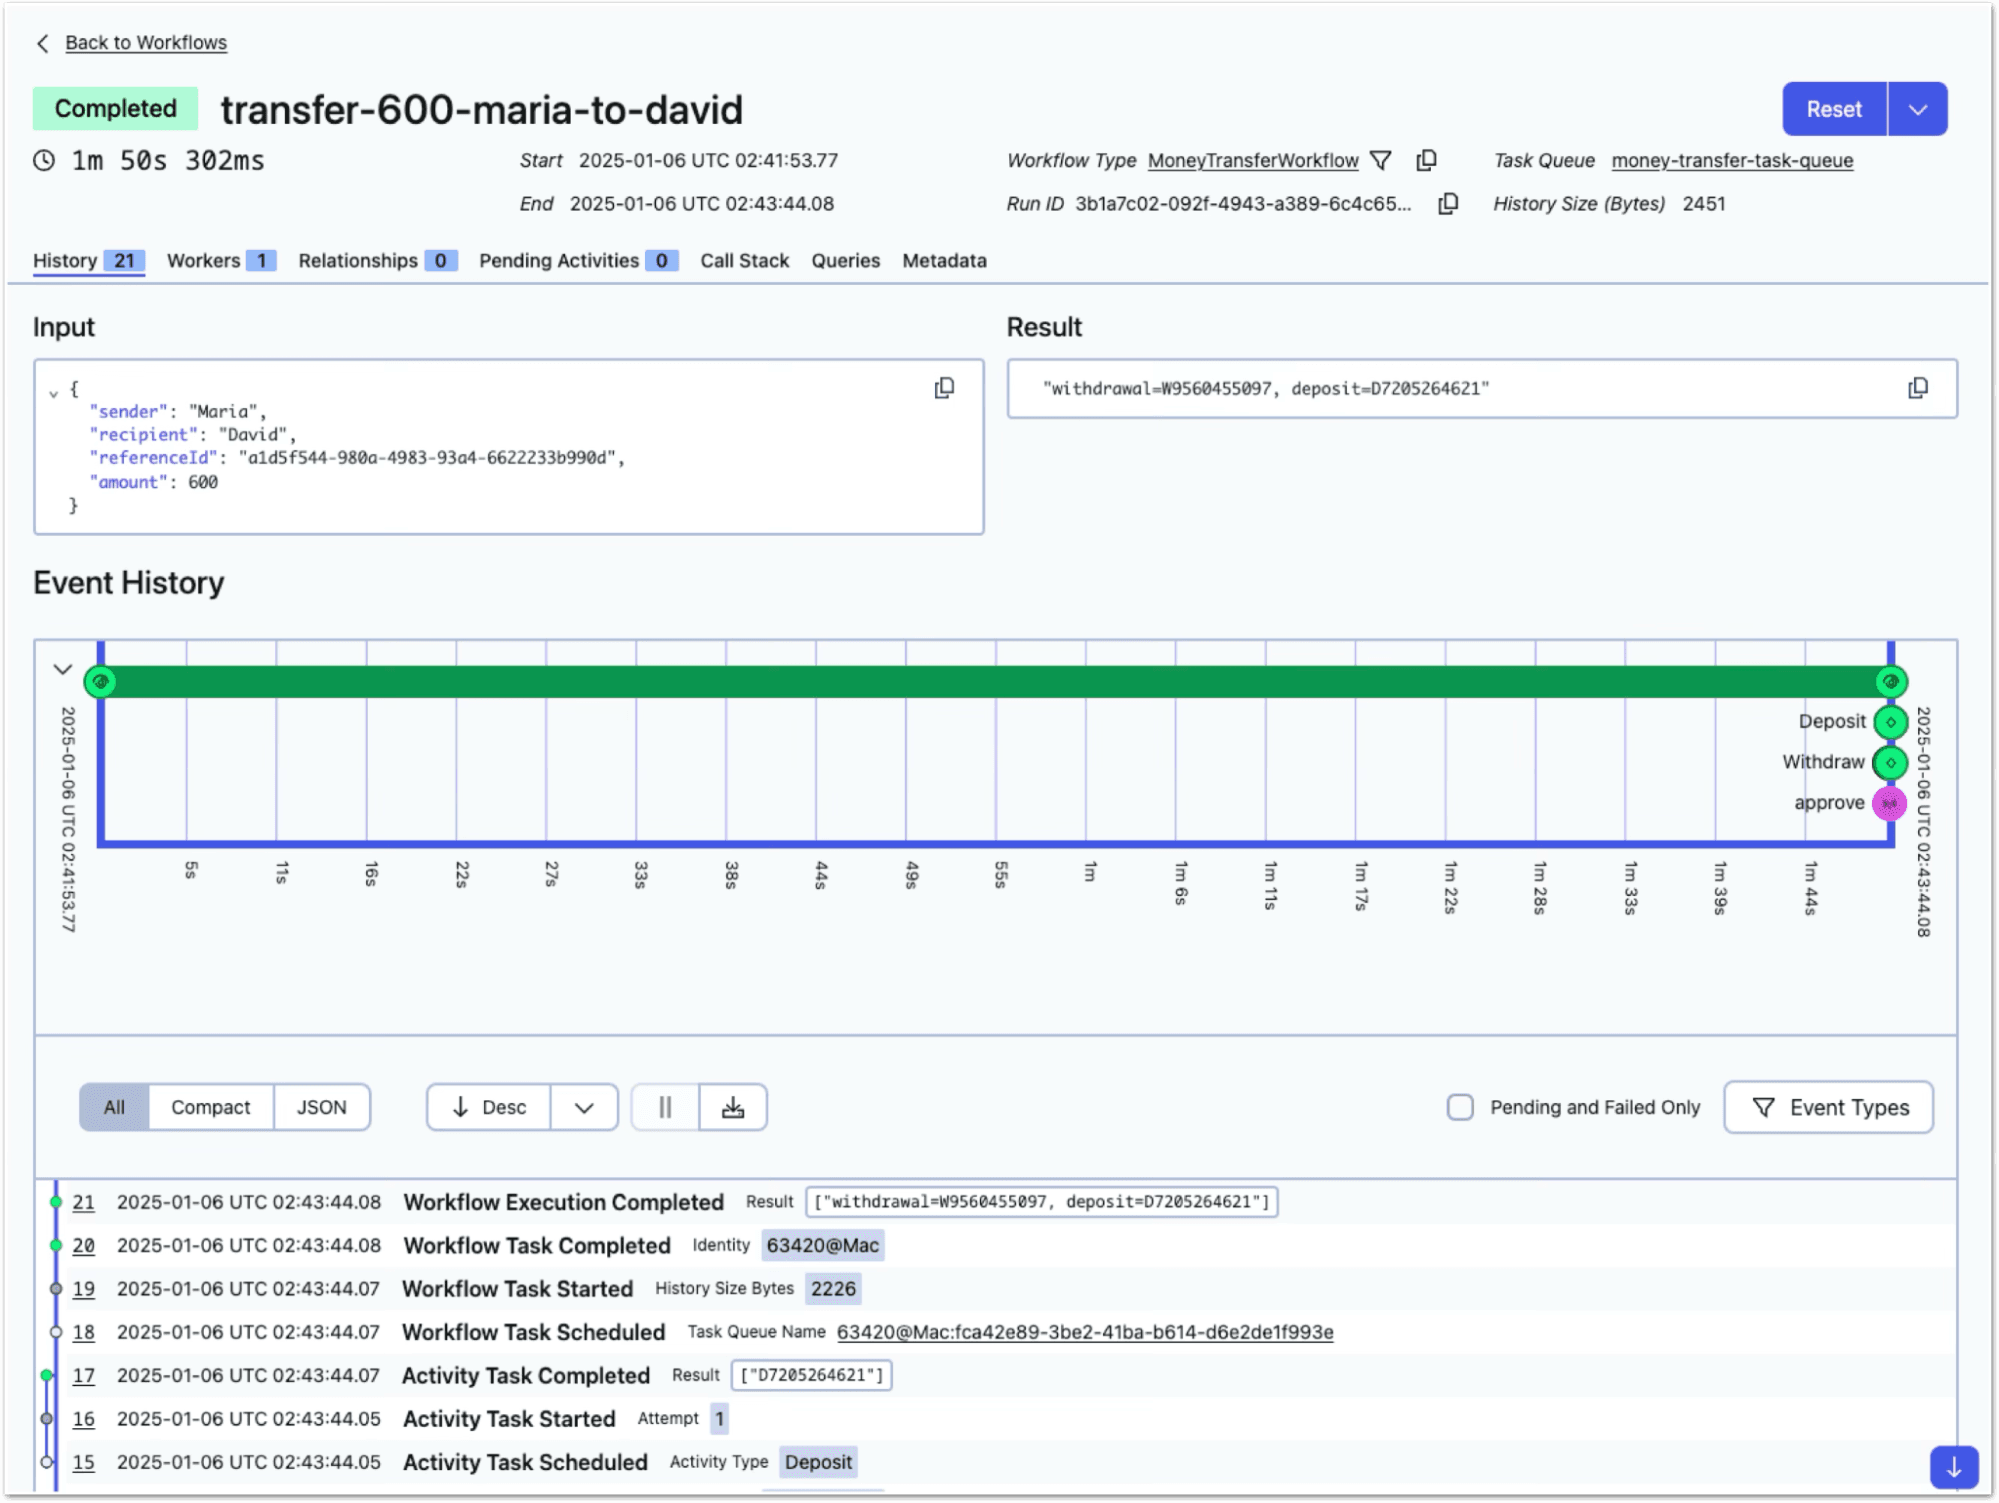Click the scroll-to-bottom arrow button

click(x=1953, y=1467)
